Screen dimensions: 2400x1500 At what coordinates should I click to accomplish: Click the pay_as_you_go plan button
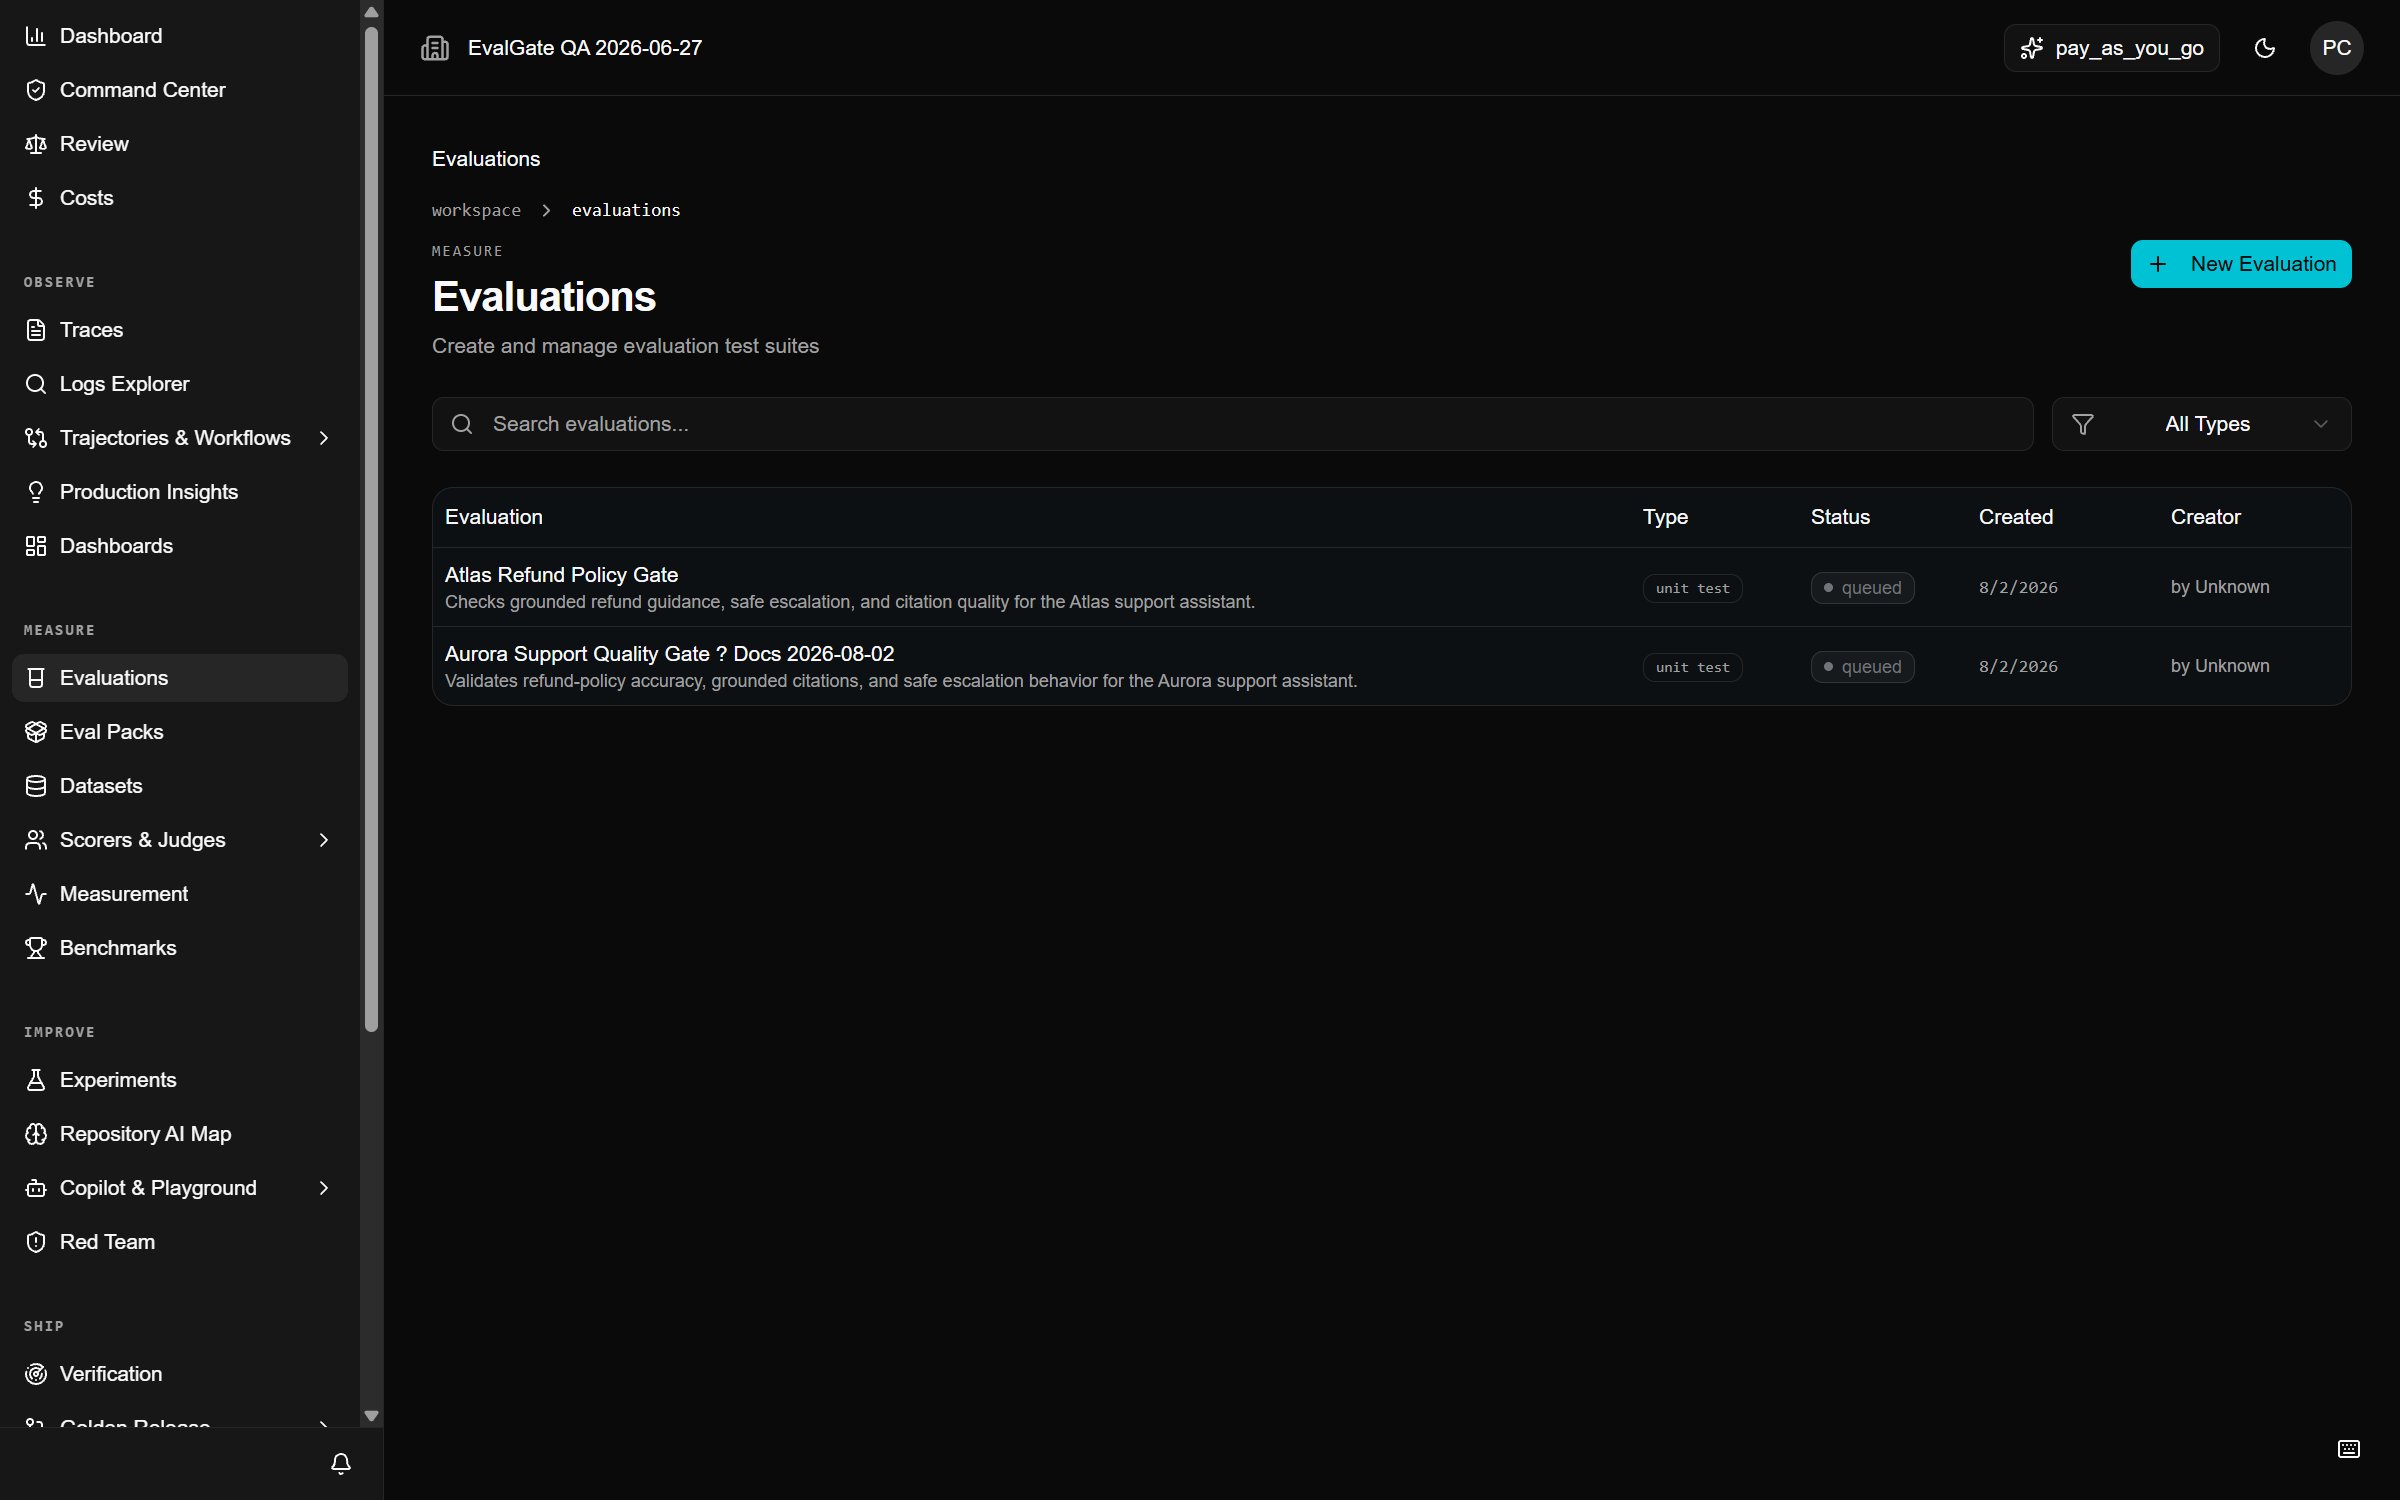click(x=2111, y=48)
